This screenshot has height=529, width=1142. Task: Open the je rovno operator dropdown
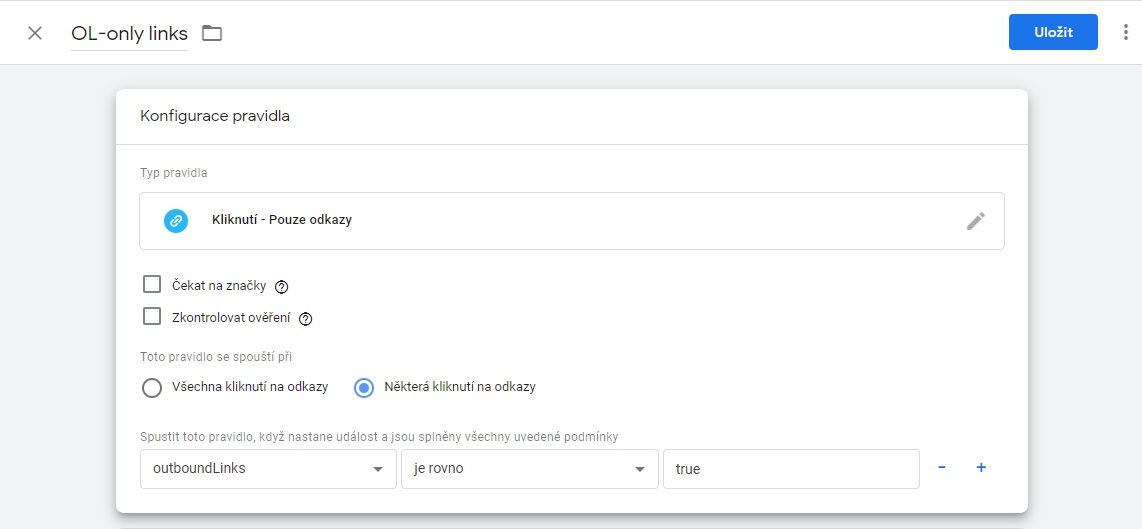[x=529, y=469]
